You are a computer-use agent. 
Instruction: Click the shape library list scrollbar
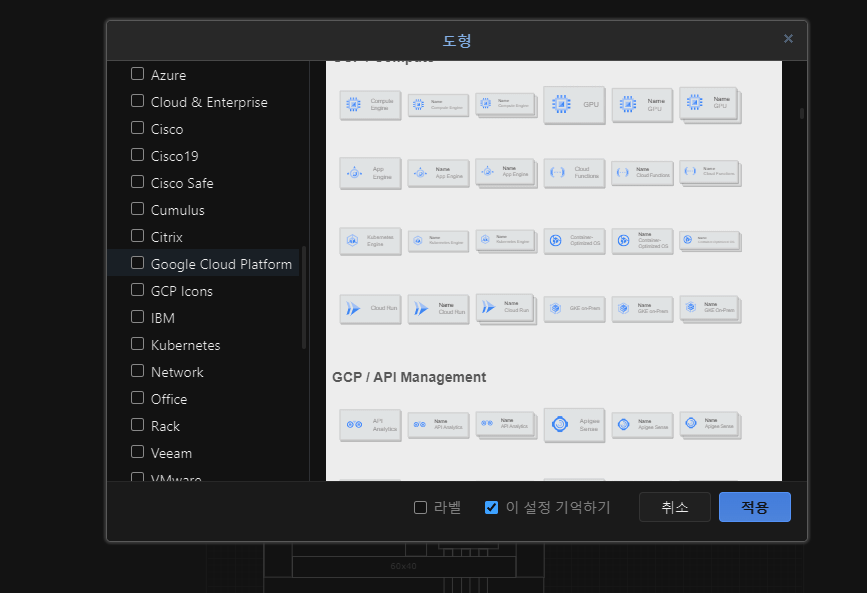pos(304,298)
